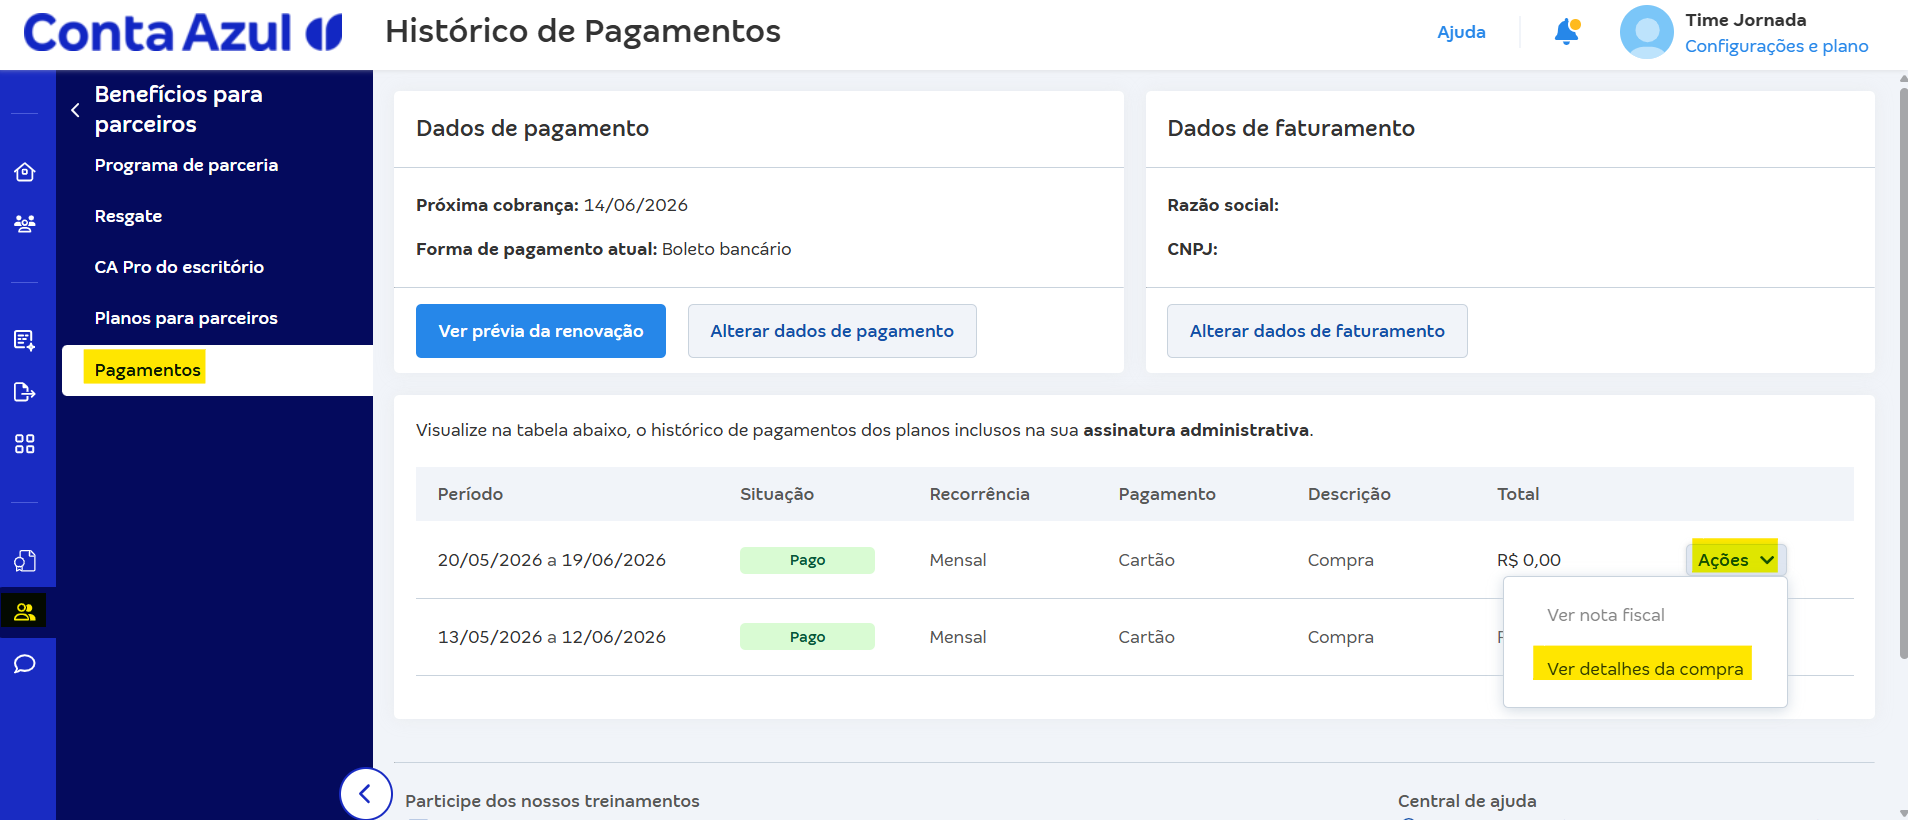
Task: Open the chat bubble sidebar icon
Action: [25, 664]
